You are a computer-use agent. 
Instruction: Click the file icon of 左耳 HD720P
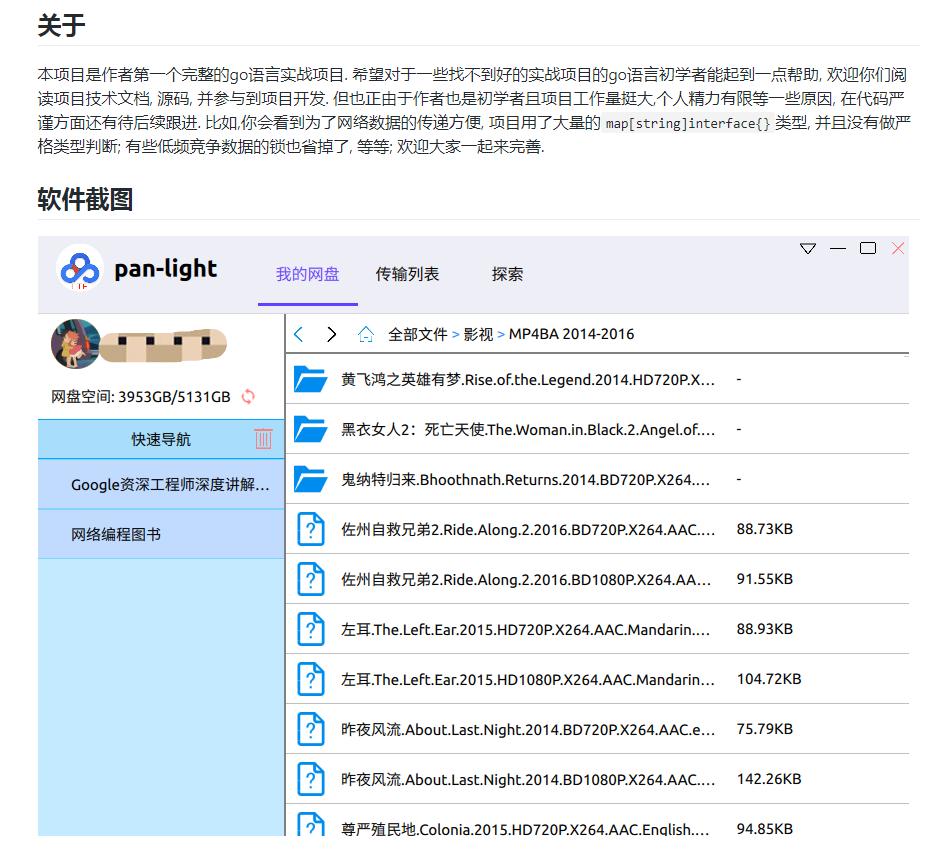(311, 629)
